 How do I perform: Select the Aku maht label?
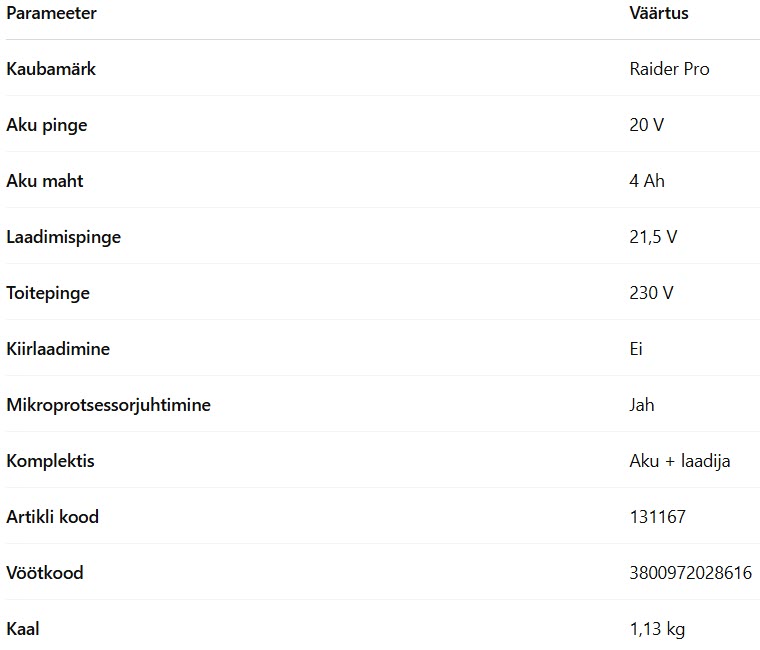[45, 181]
